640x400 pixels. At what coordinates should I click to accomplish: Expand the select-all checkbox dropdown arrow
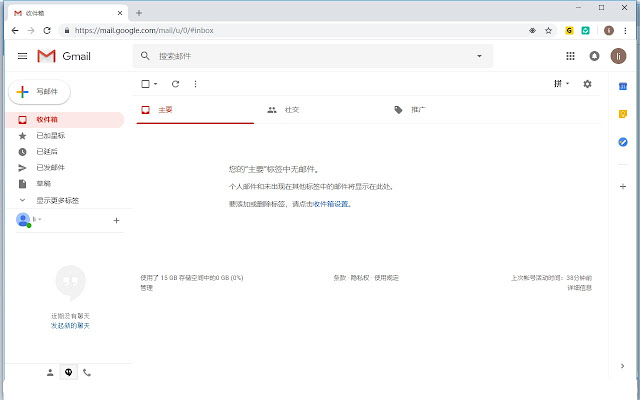coord(156,84)
